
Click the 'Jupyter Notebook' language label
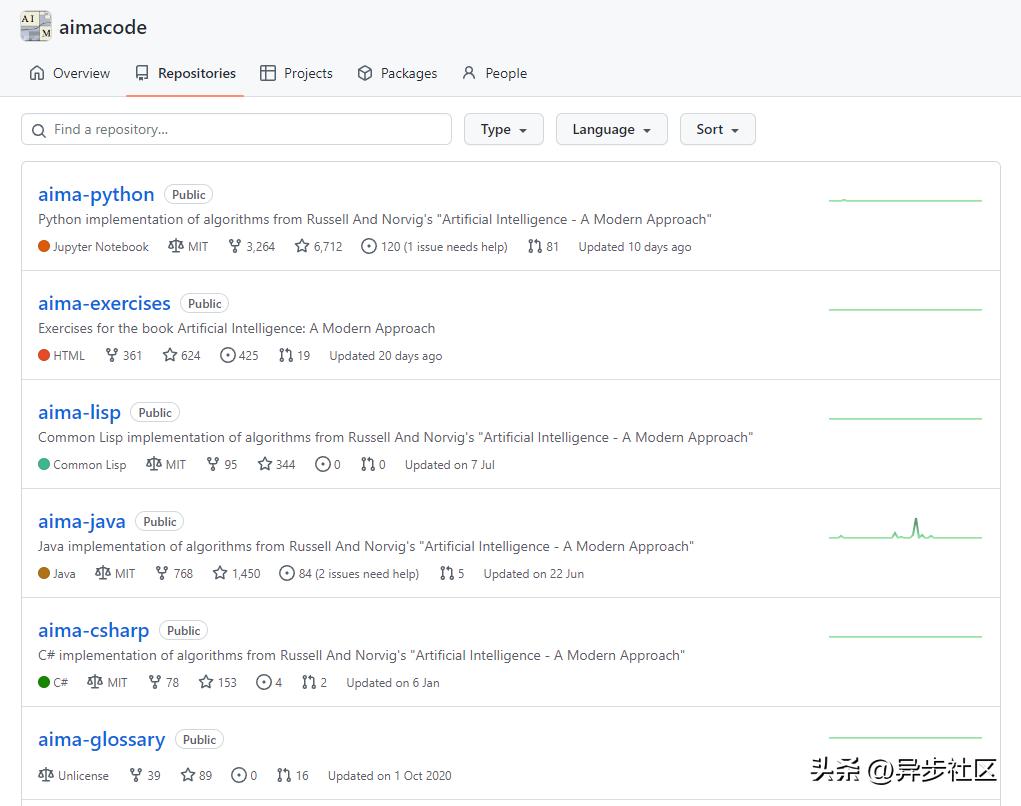pyautogui.click(x=101, y=247)
